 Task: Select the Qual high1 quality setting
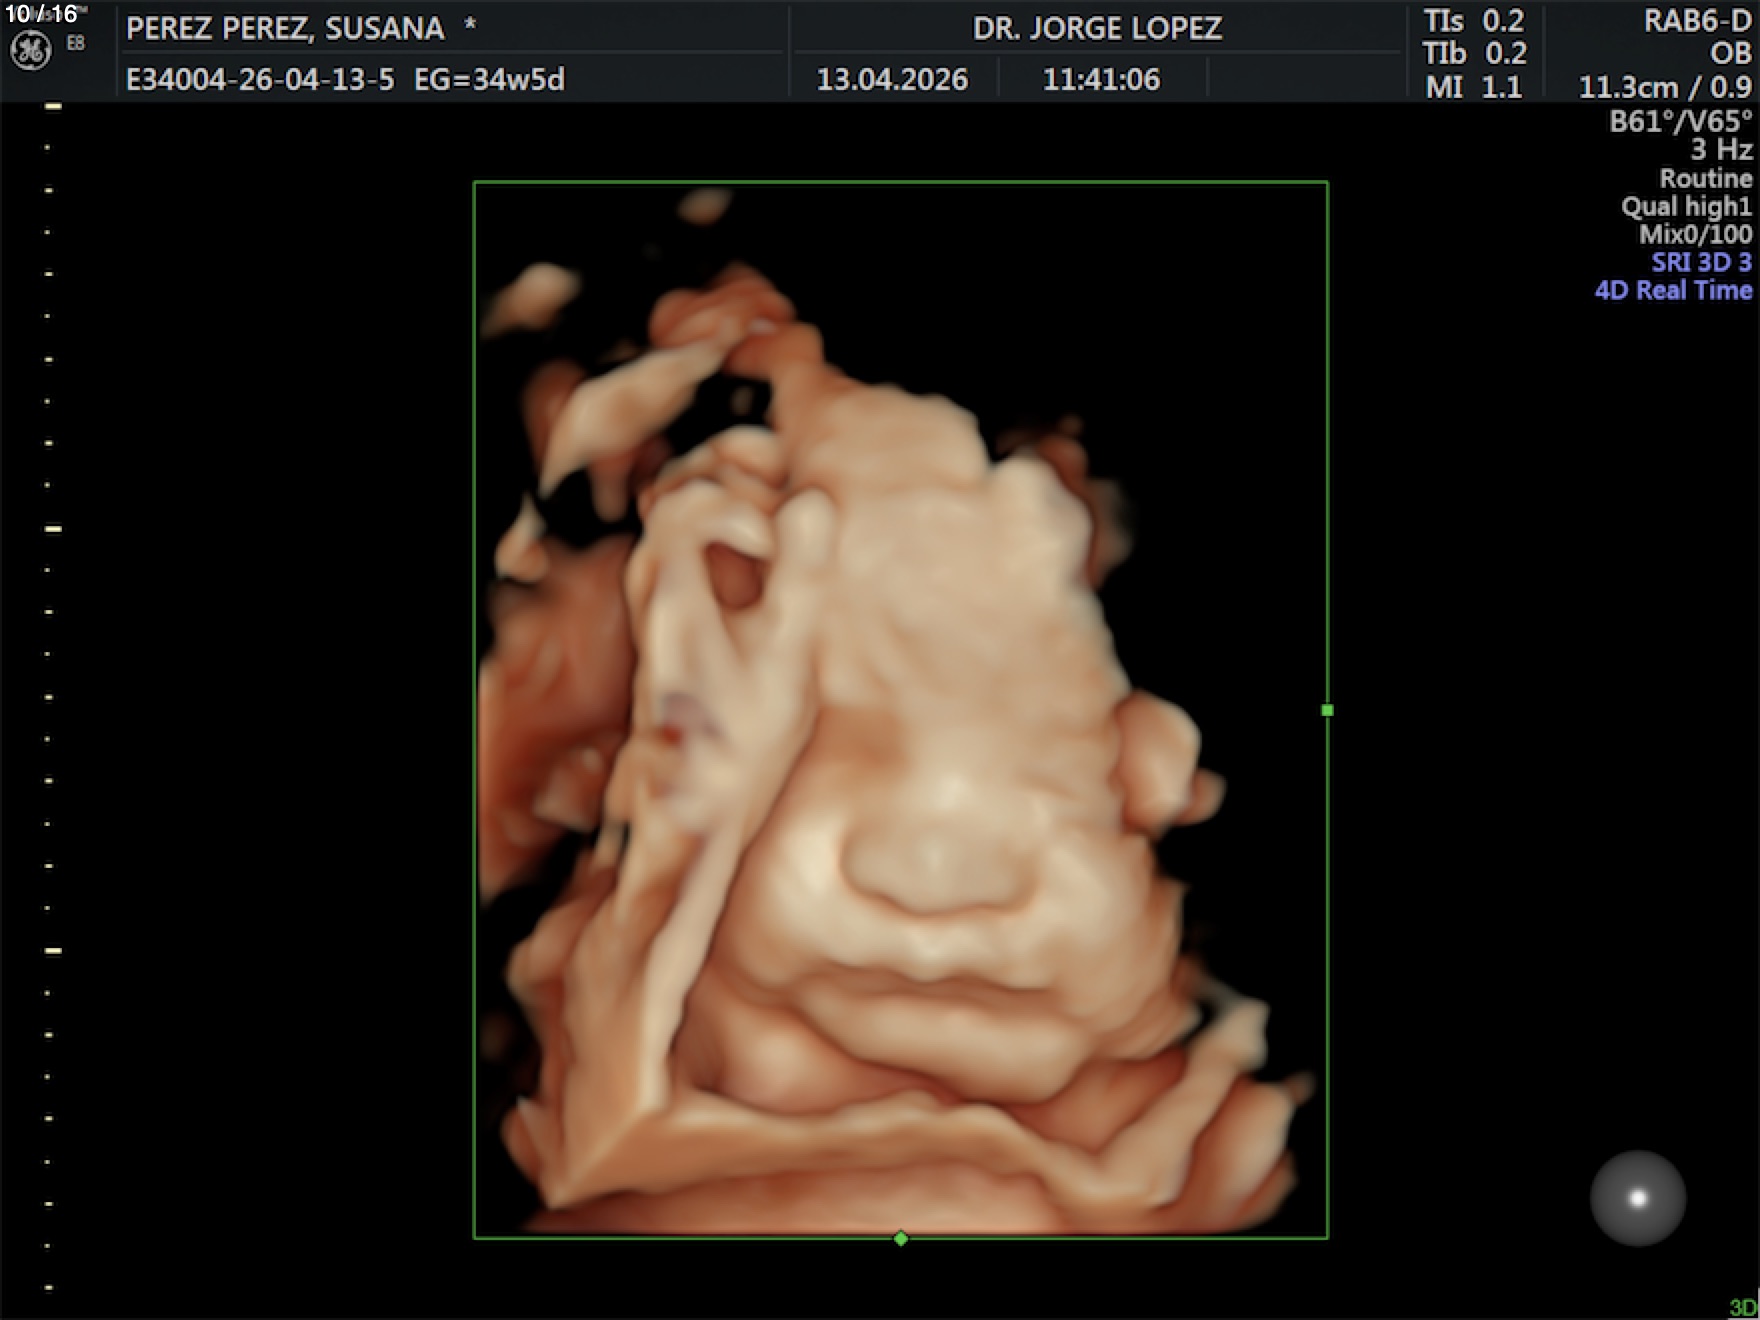1686,207
